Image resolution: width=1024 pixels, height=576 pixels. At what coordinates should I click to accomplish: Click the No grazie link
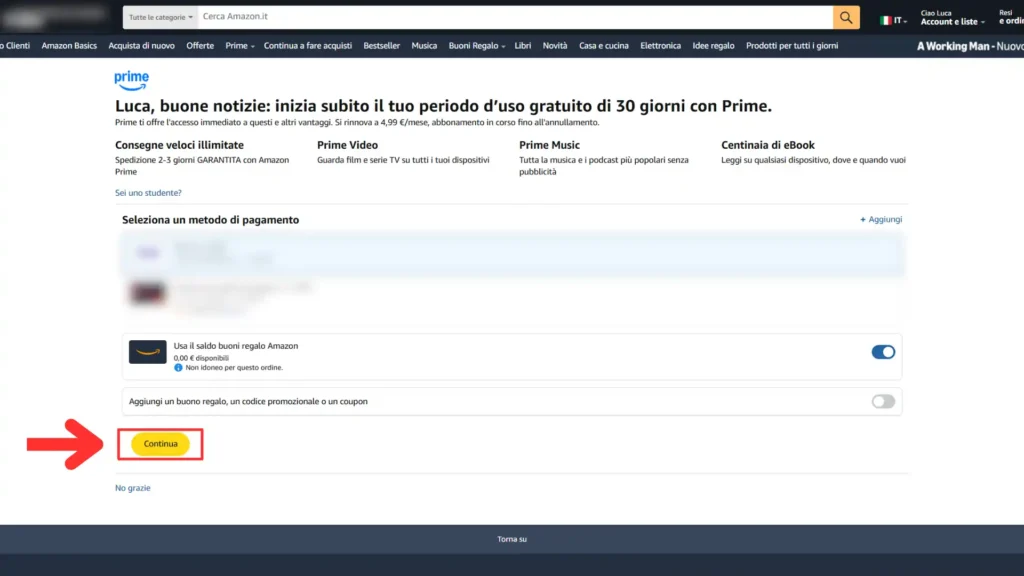point(133,488)
